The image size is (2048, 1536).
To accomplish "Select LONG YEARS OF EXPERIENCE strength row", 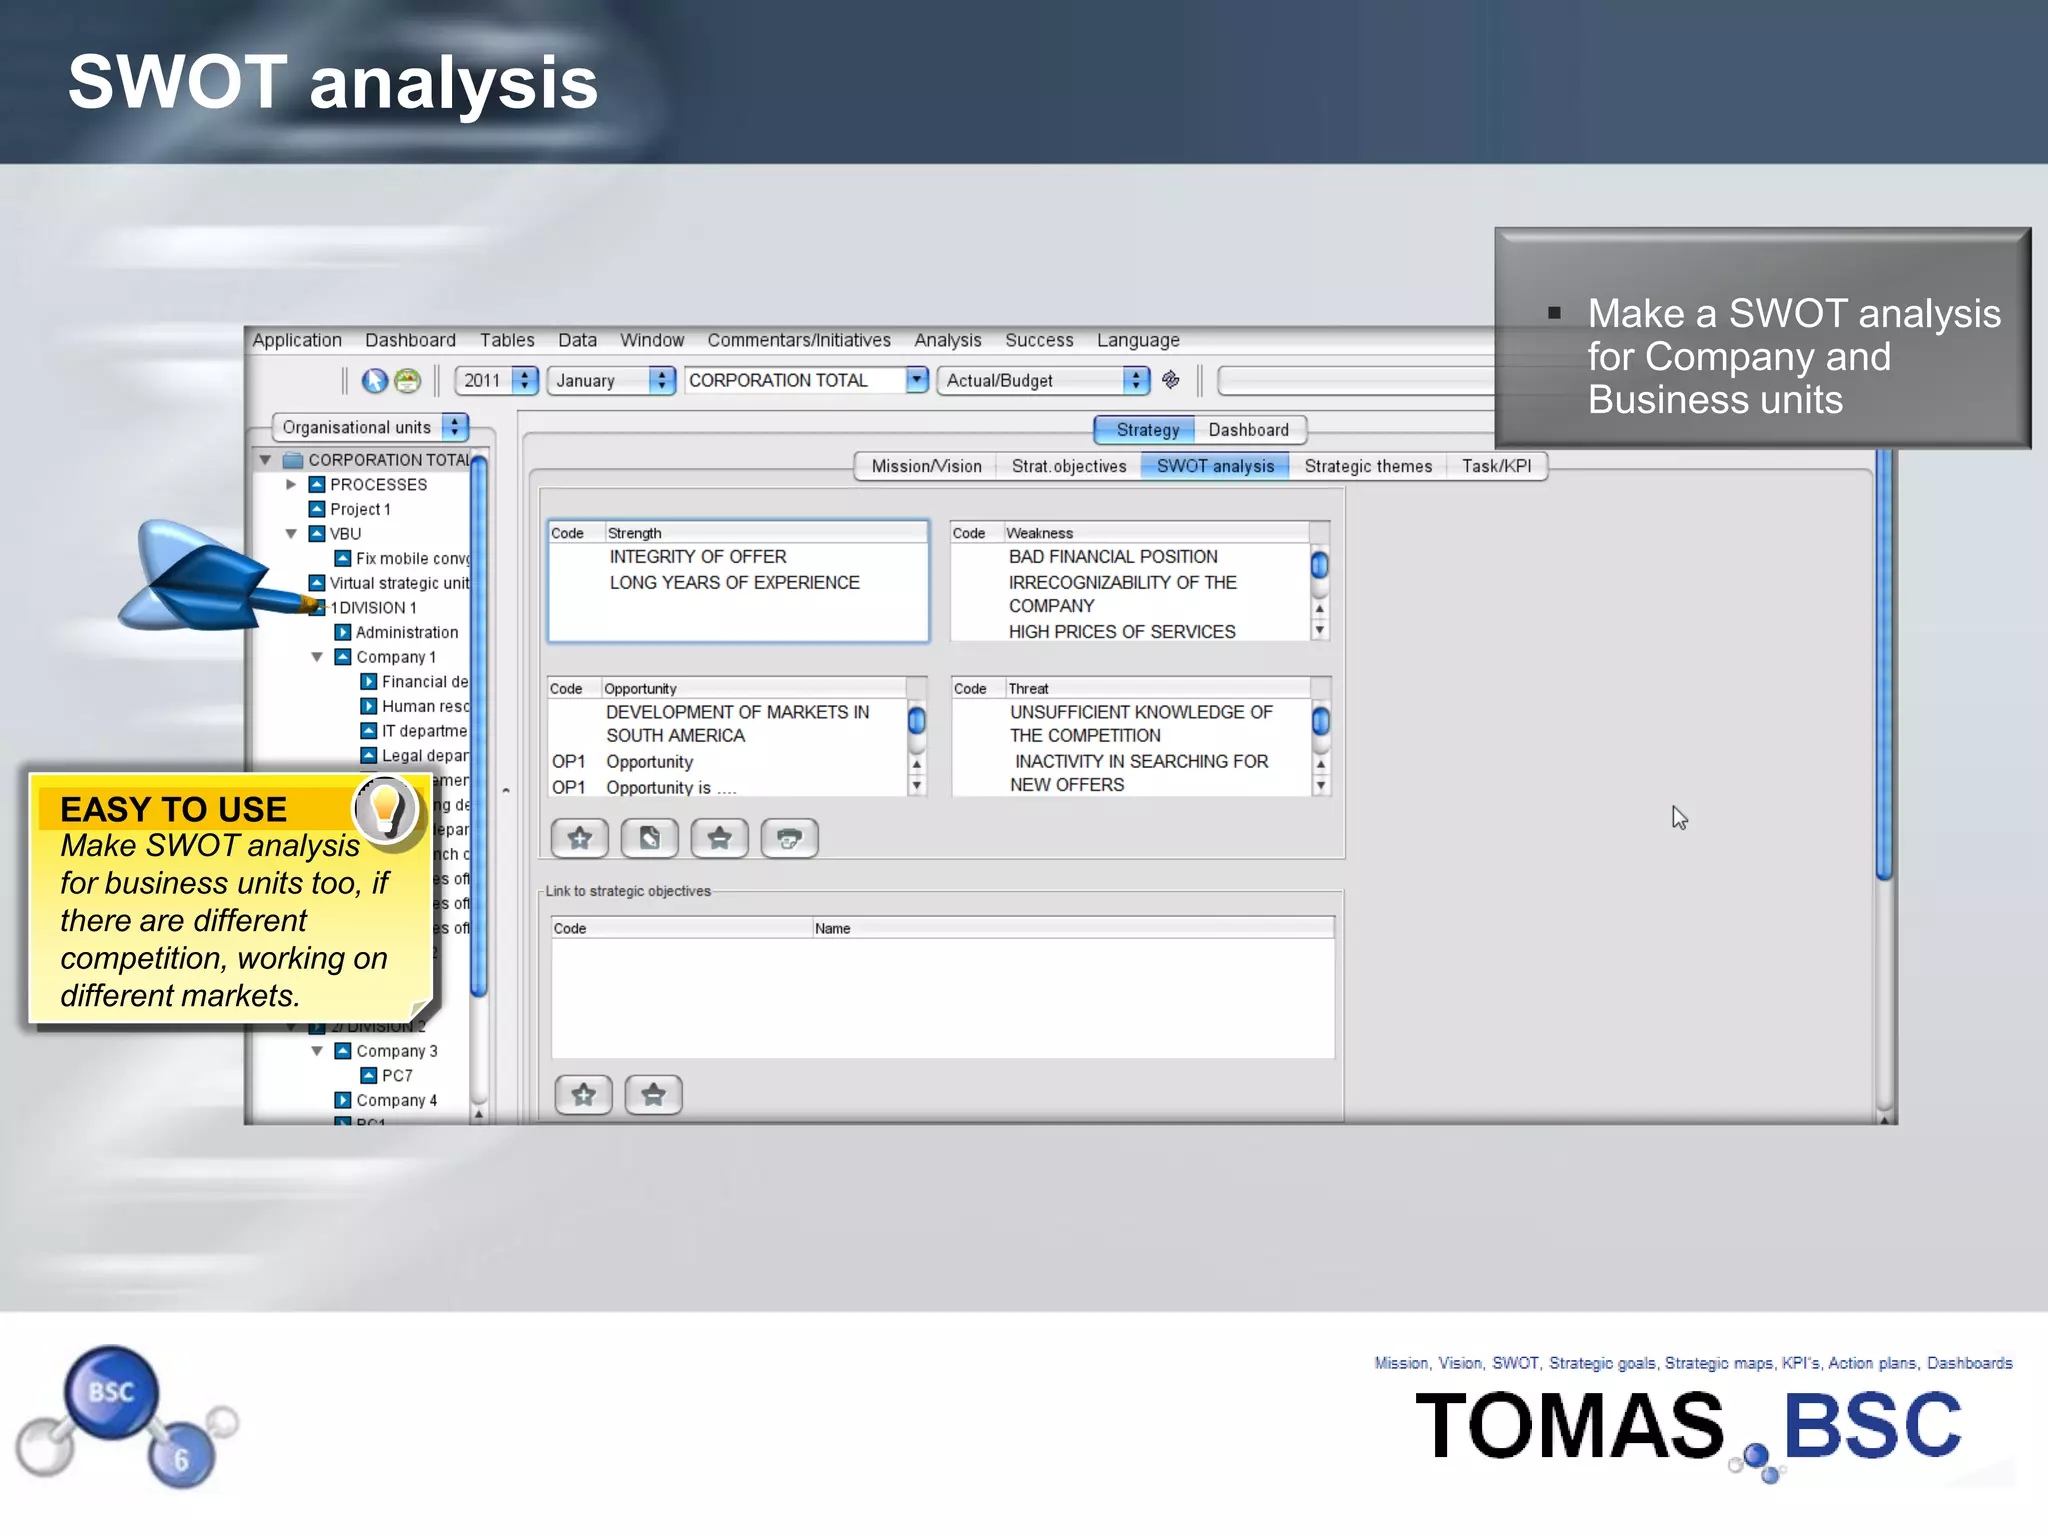I will 738,583.
